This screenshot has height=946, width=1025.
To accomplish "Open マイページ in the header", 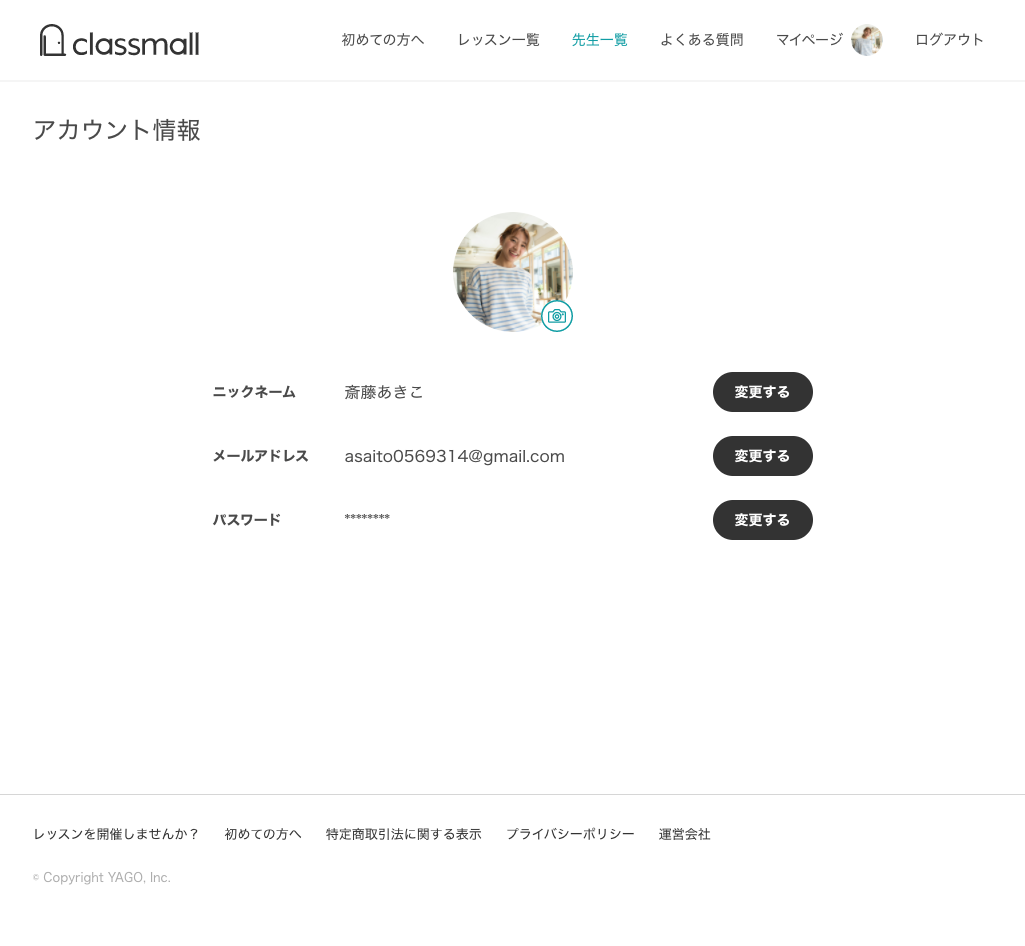I will [x=809, y=40].
